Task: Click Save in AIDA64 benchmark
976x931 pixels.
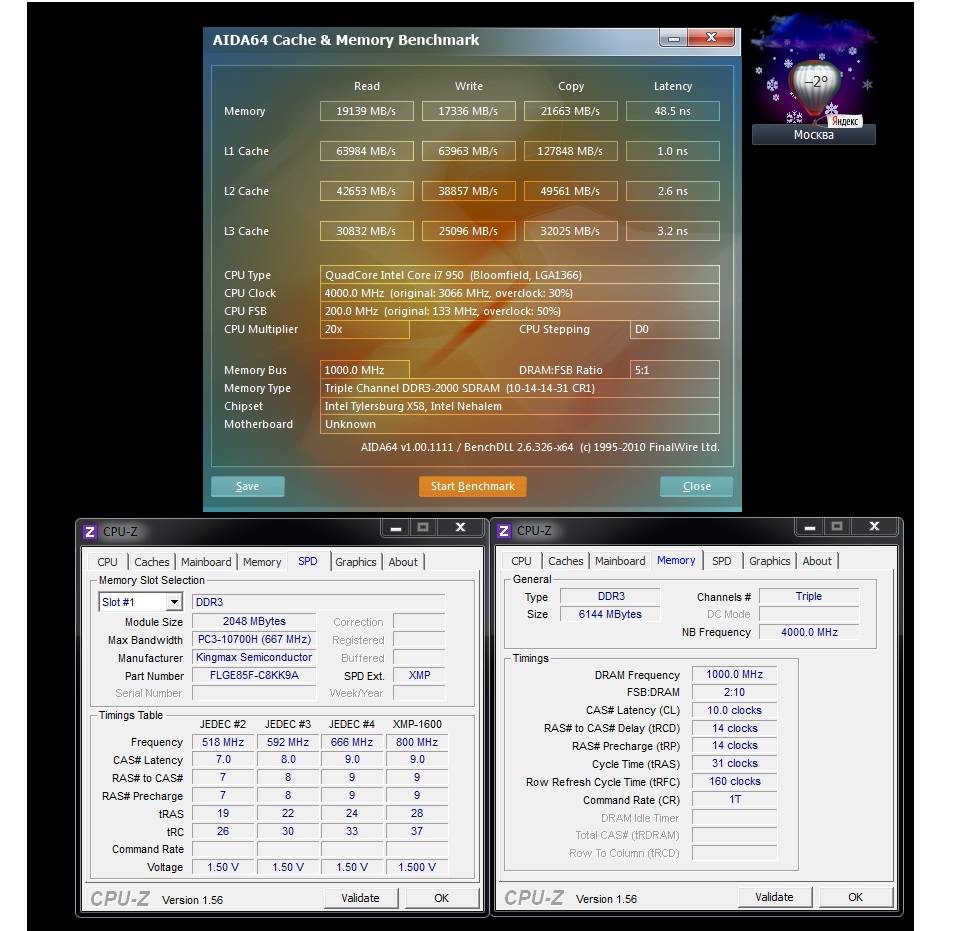Action: pos(248,486)
